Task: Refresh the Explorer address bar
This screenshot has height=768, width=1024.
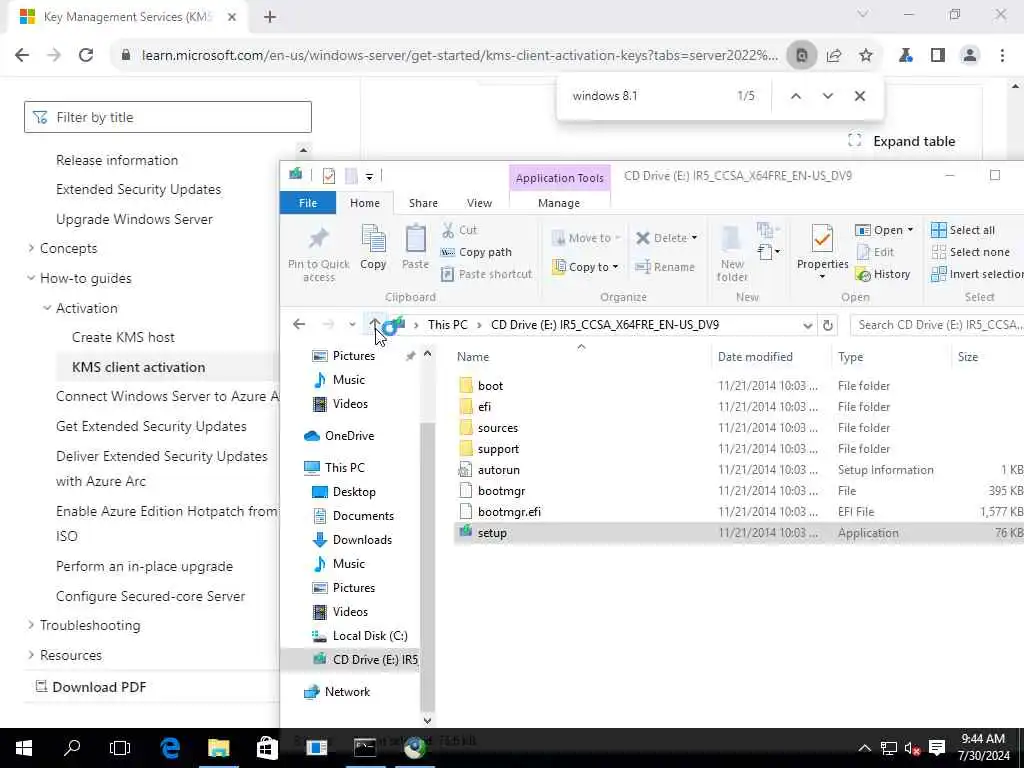Action: point(827,325)
